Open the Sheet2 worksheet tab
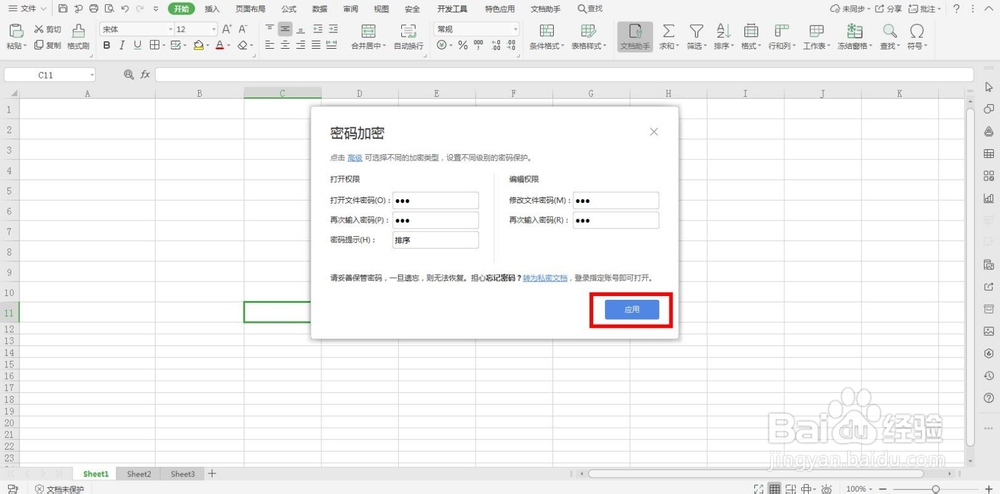 coord(139,474)
